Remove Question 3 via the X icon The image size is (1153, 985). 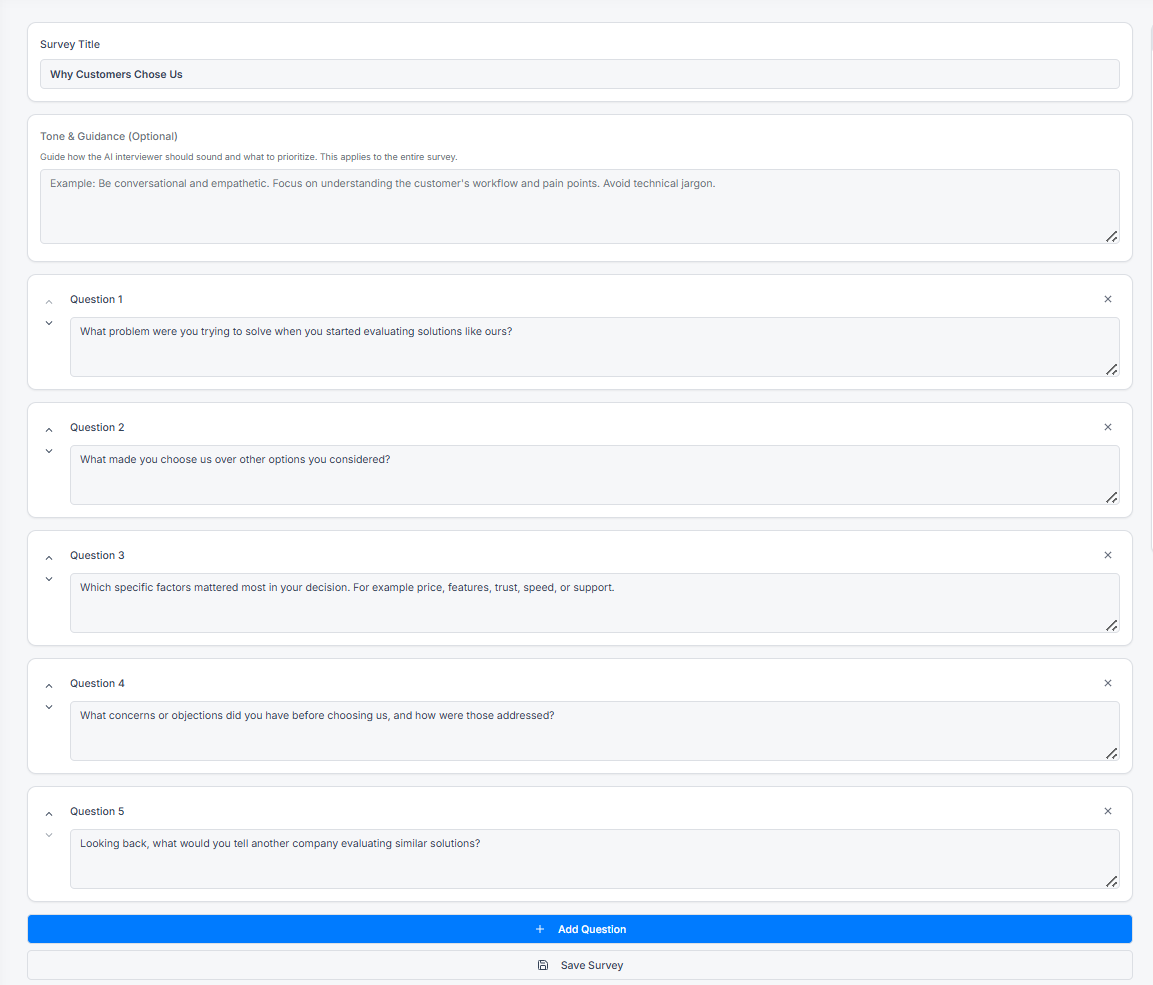coord(1107,555)
